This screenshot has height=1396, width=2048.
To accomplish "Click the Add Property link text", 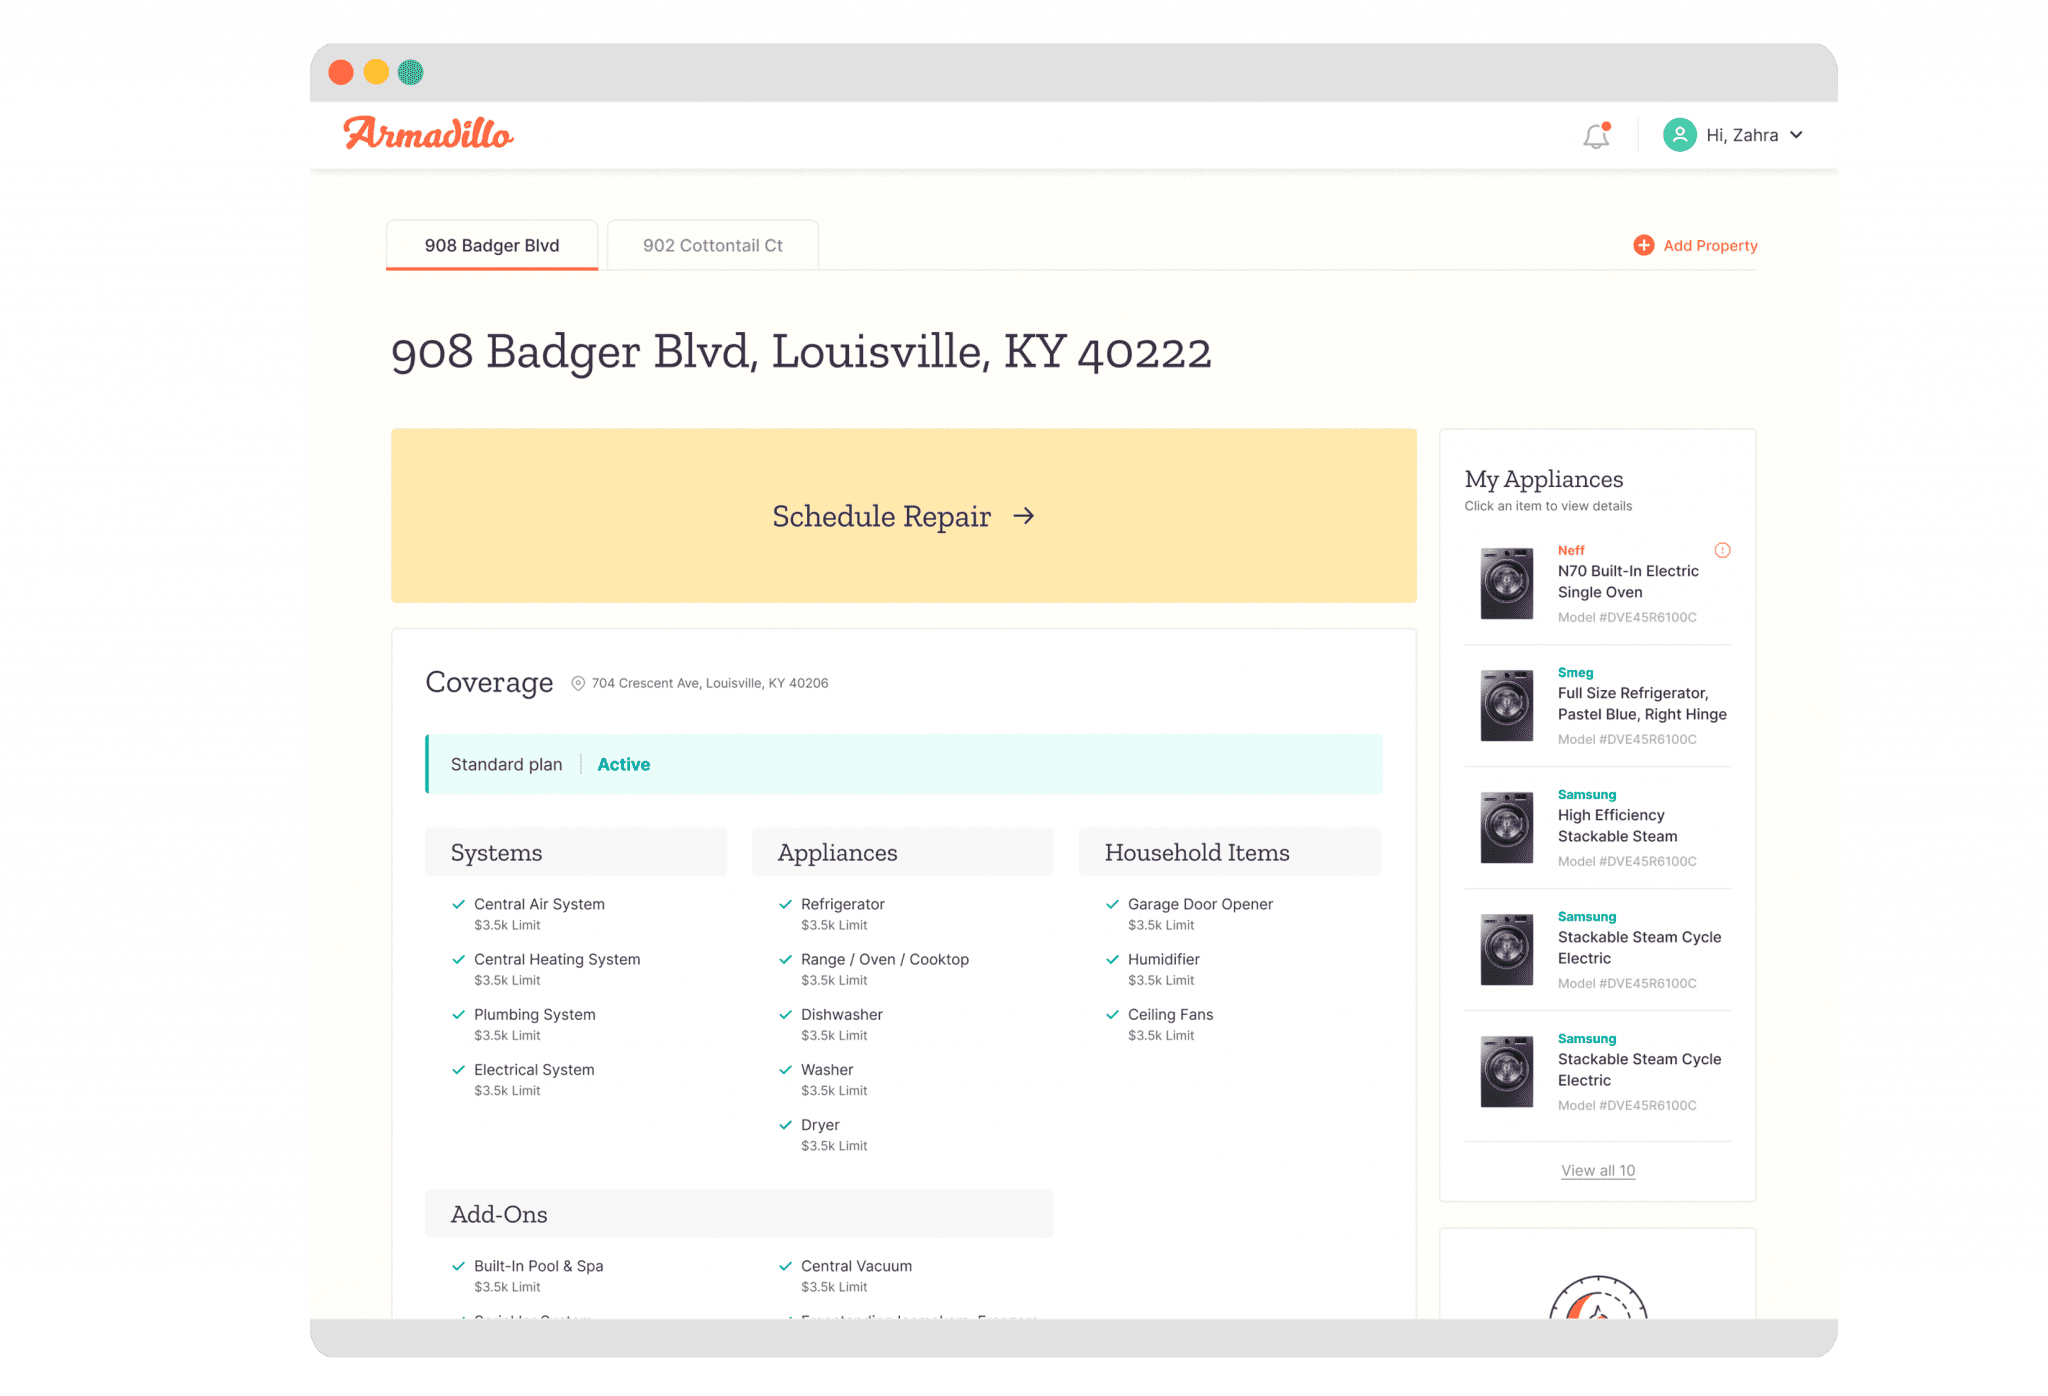I will pos(1710,245).
